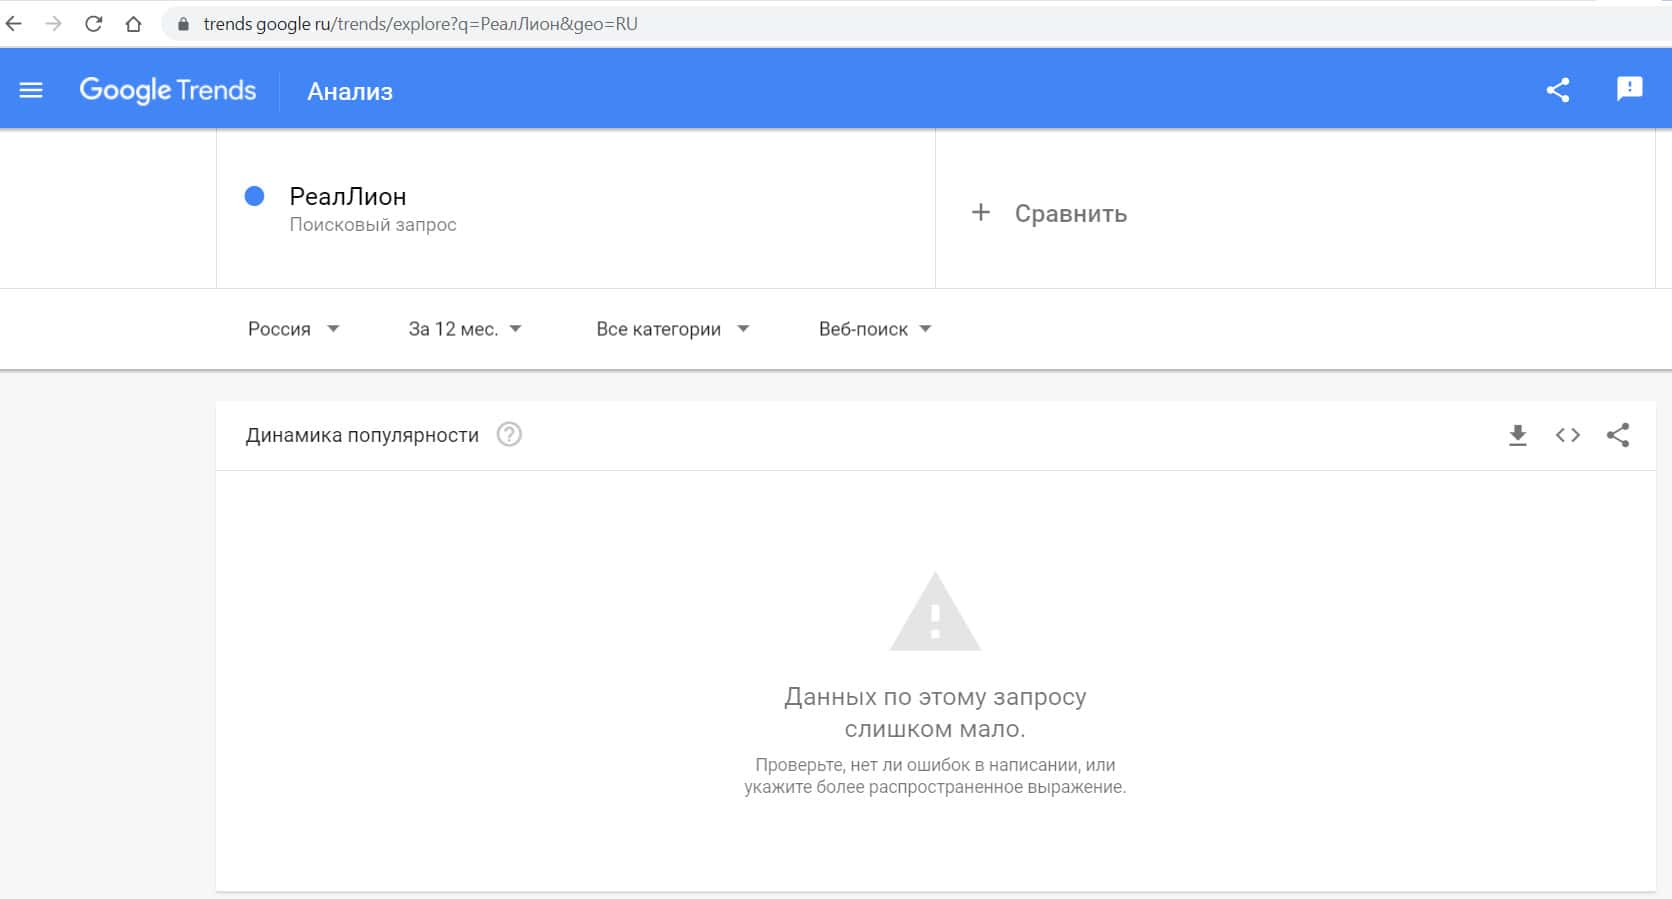The height and width of the screenshot is (899, 1672).
Task: Open the За 12 мес. period dropdown
Action: click(x=465, y=329)
